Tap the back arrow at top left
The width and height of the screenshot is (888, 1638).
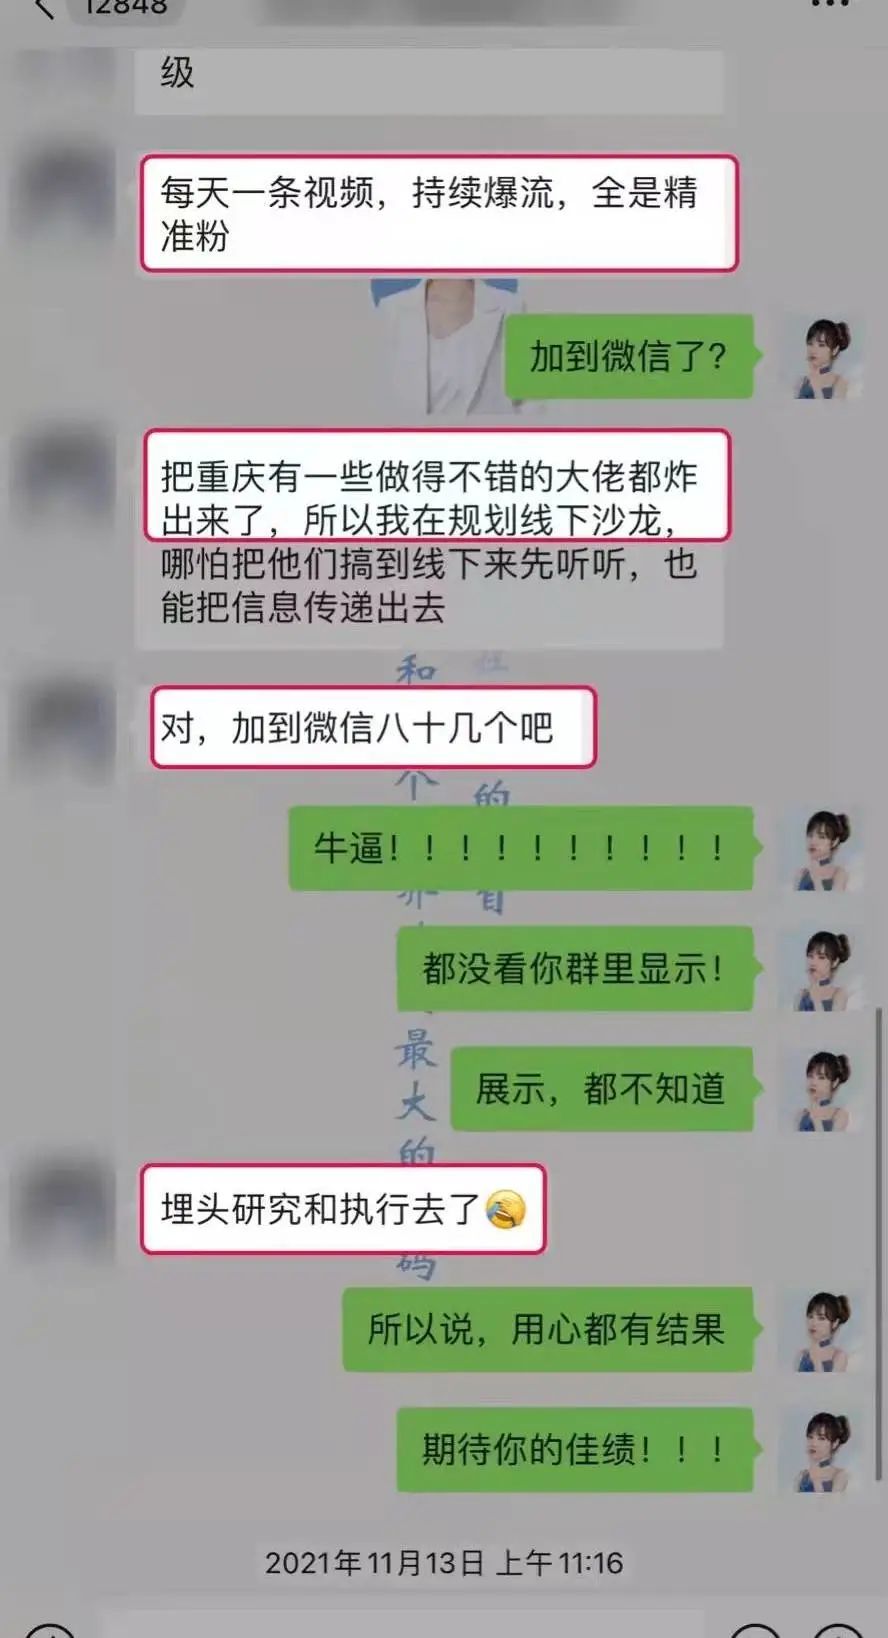point(43,8)
